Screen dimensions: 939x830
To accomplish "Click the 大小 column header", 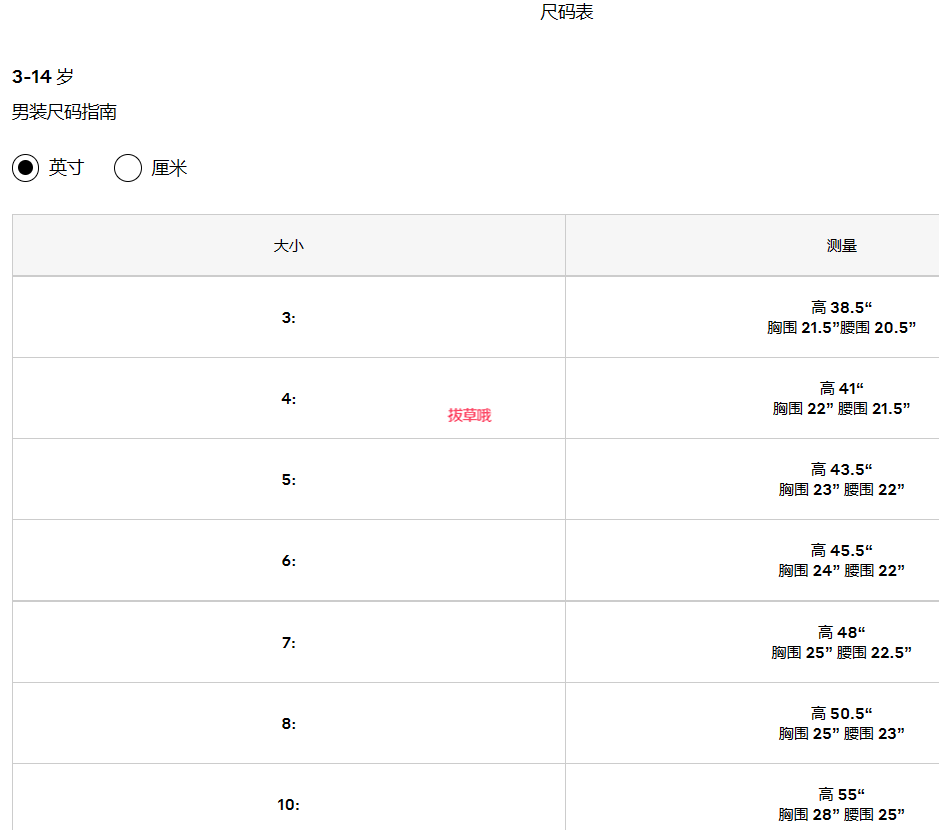I will 288,246.
